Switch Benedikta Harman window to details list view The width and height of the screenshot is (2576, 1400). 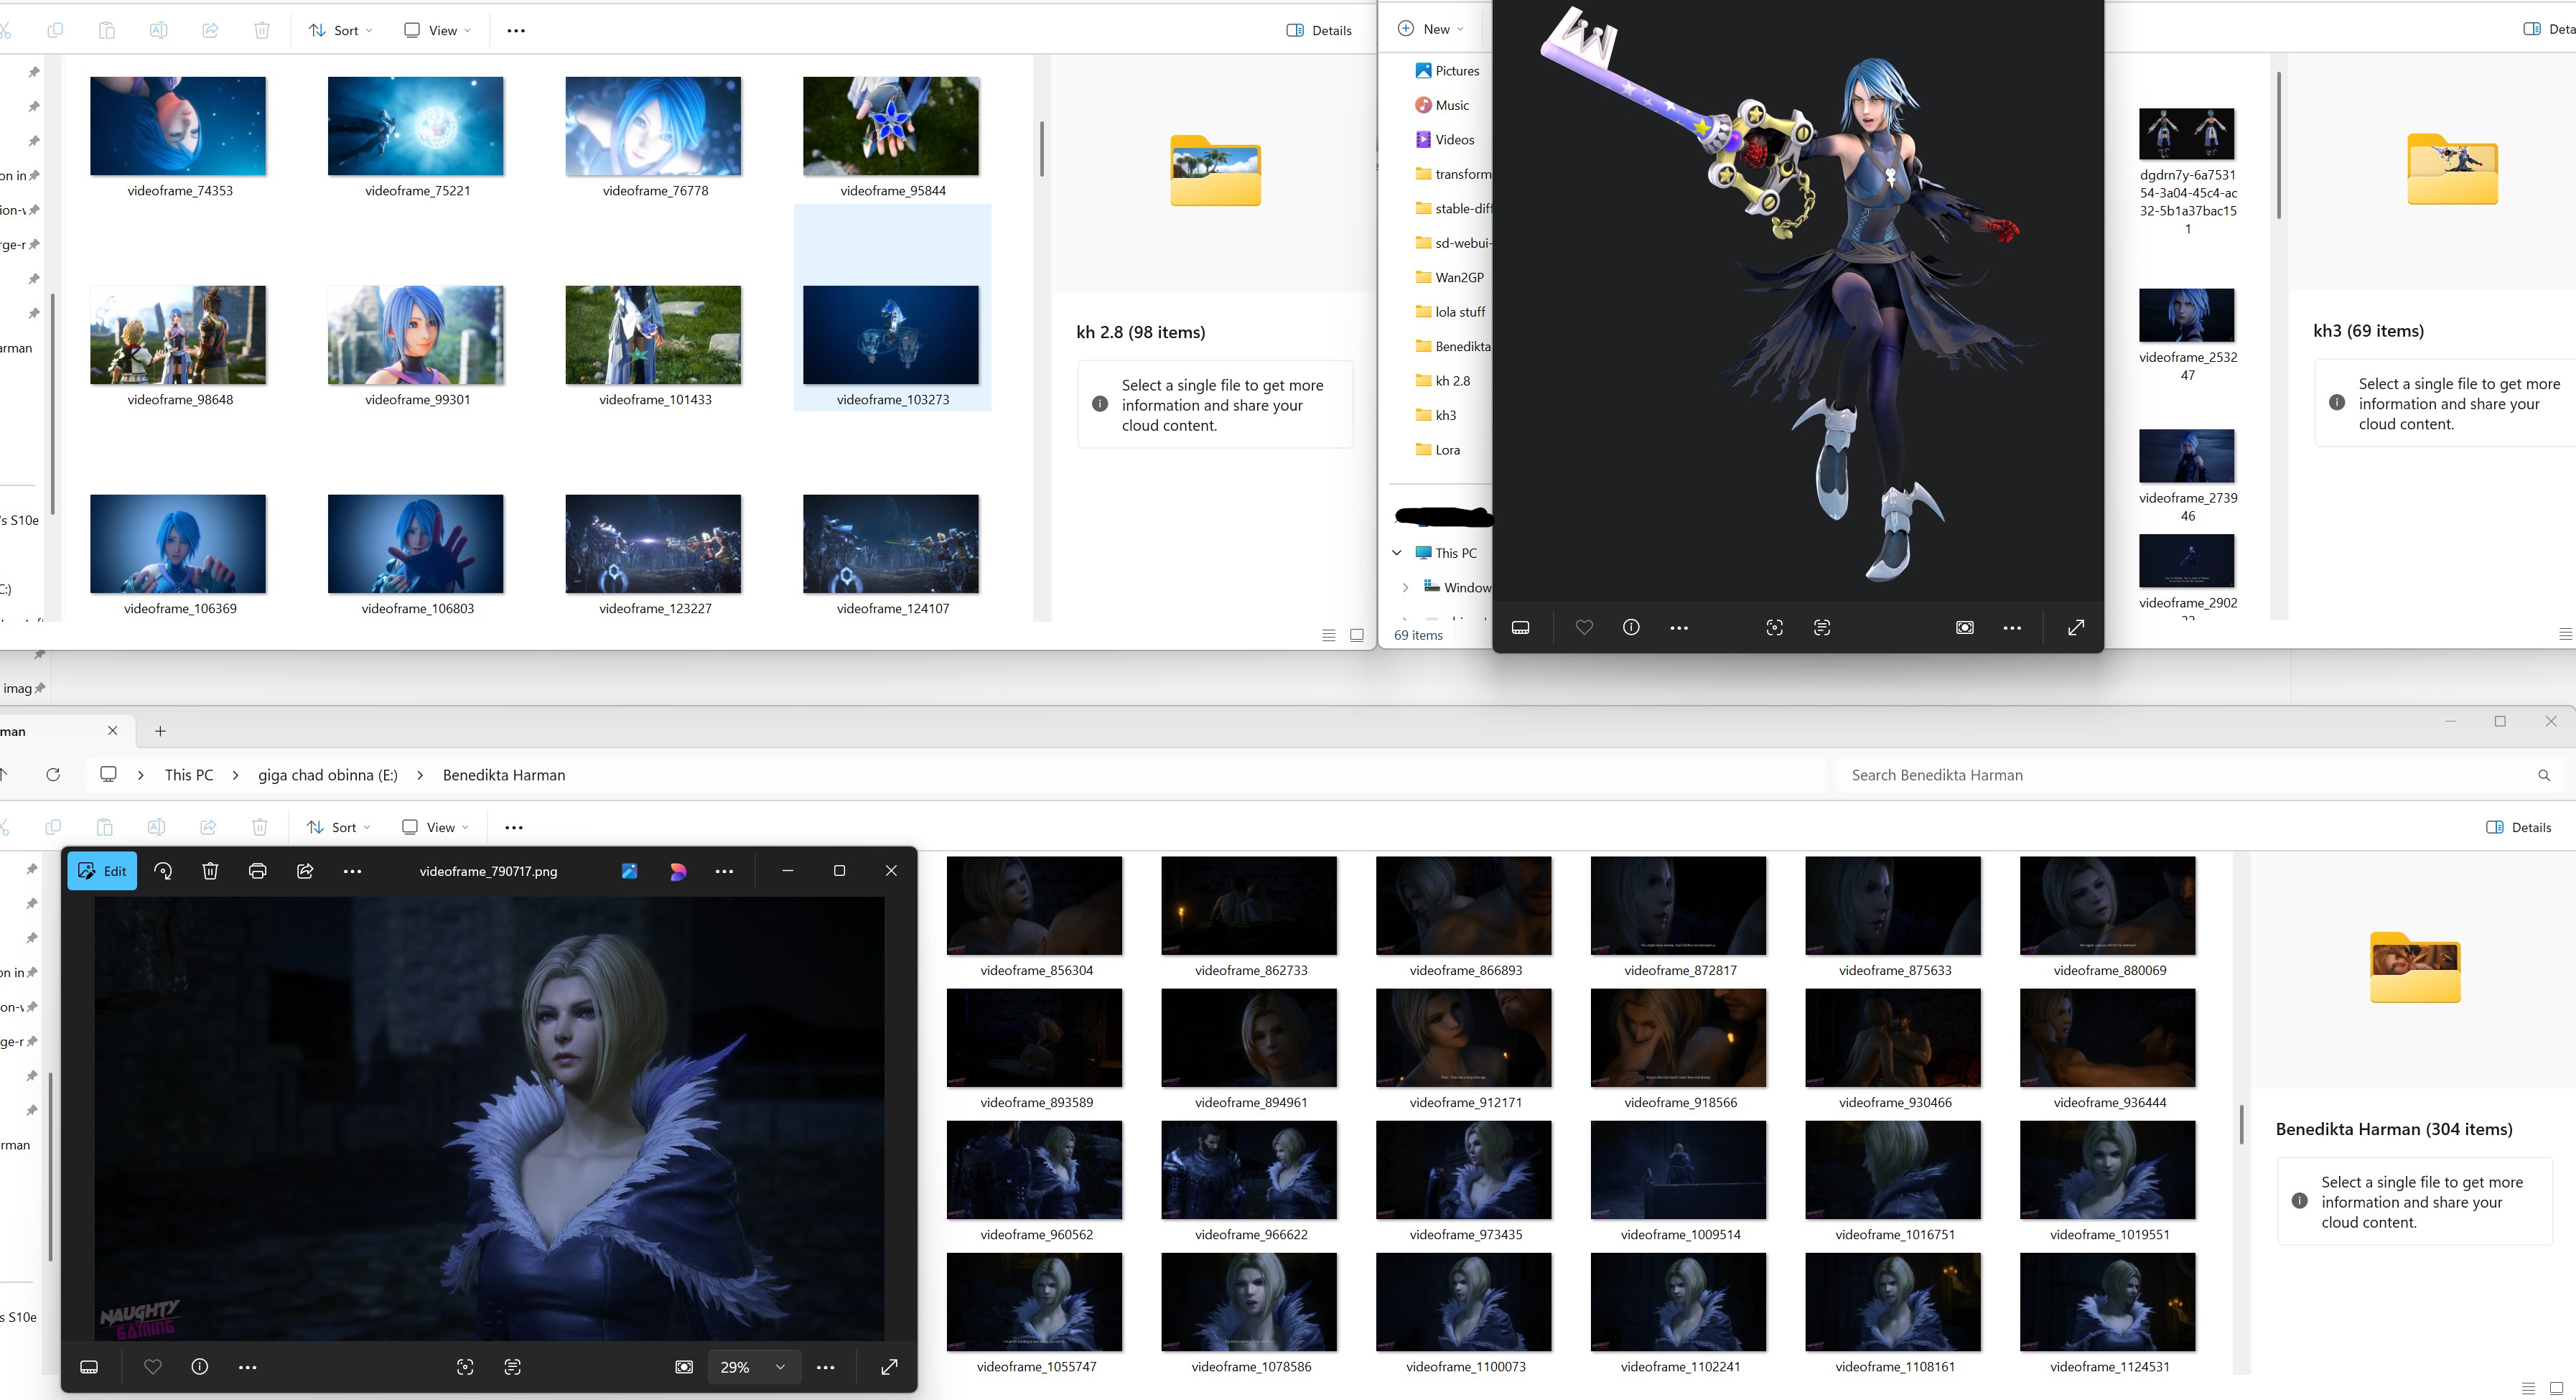2529,1388
